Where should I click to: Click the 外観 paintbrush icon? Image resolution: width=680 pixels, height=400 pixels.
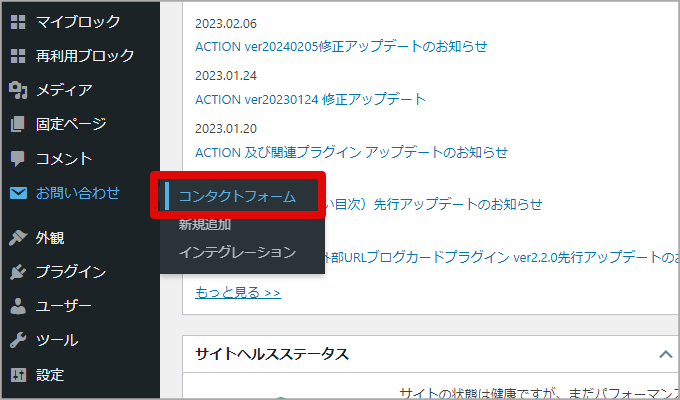(18, 238)
